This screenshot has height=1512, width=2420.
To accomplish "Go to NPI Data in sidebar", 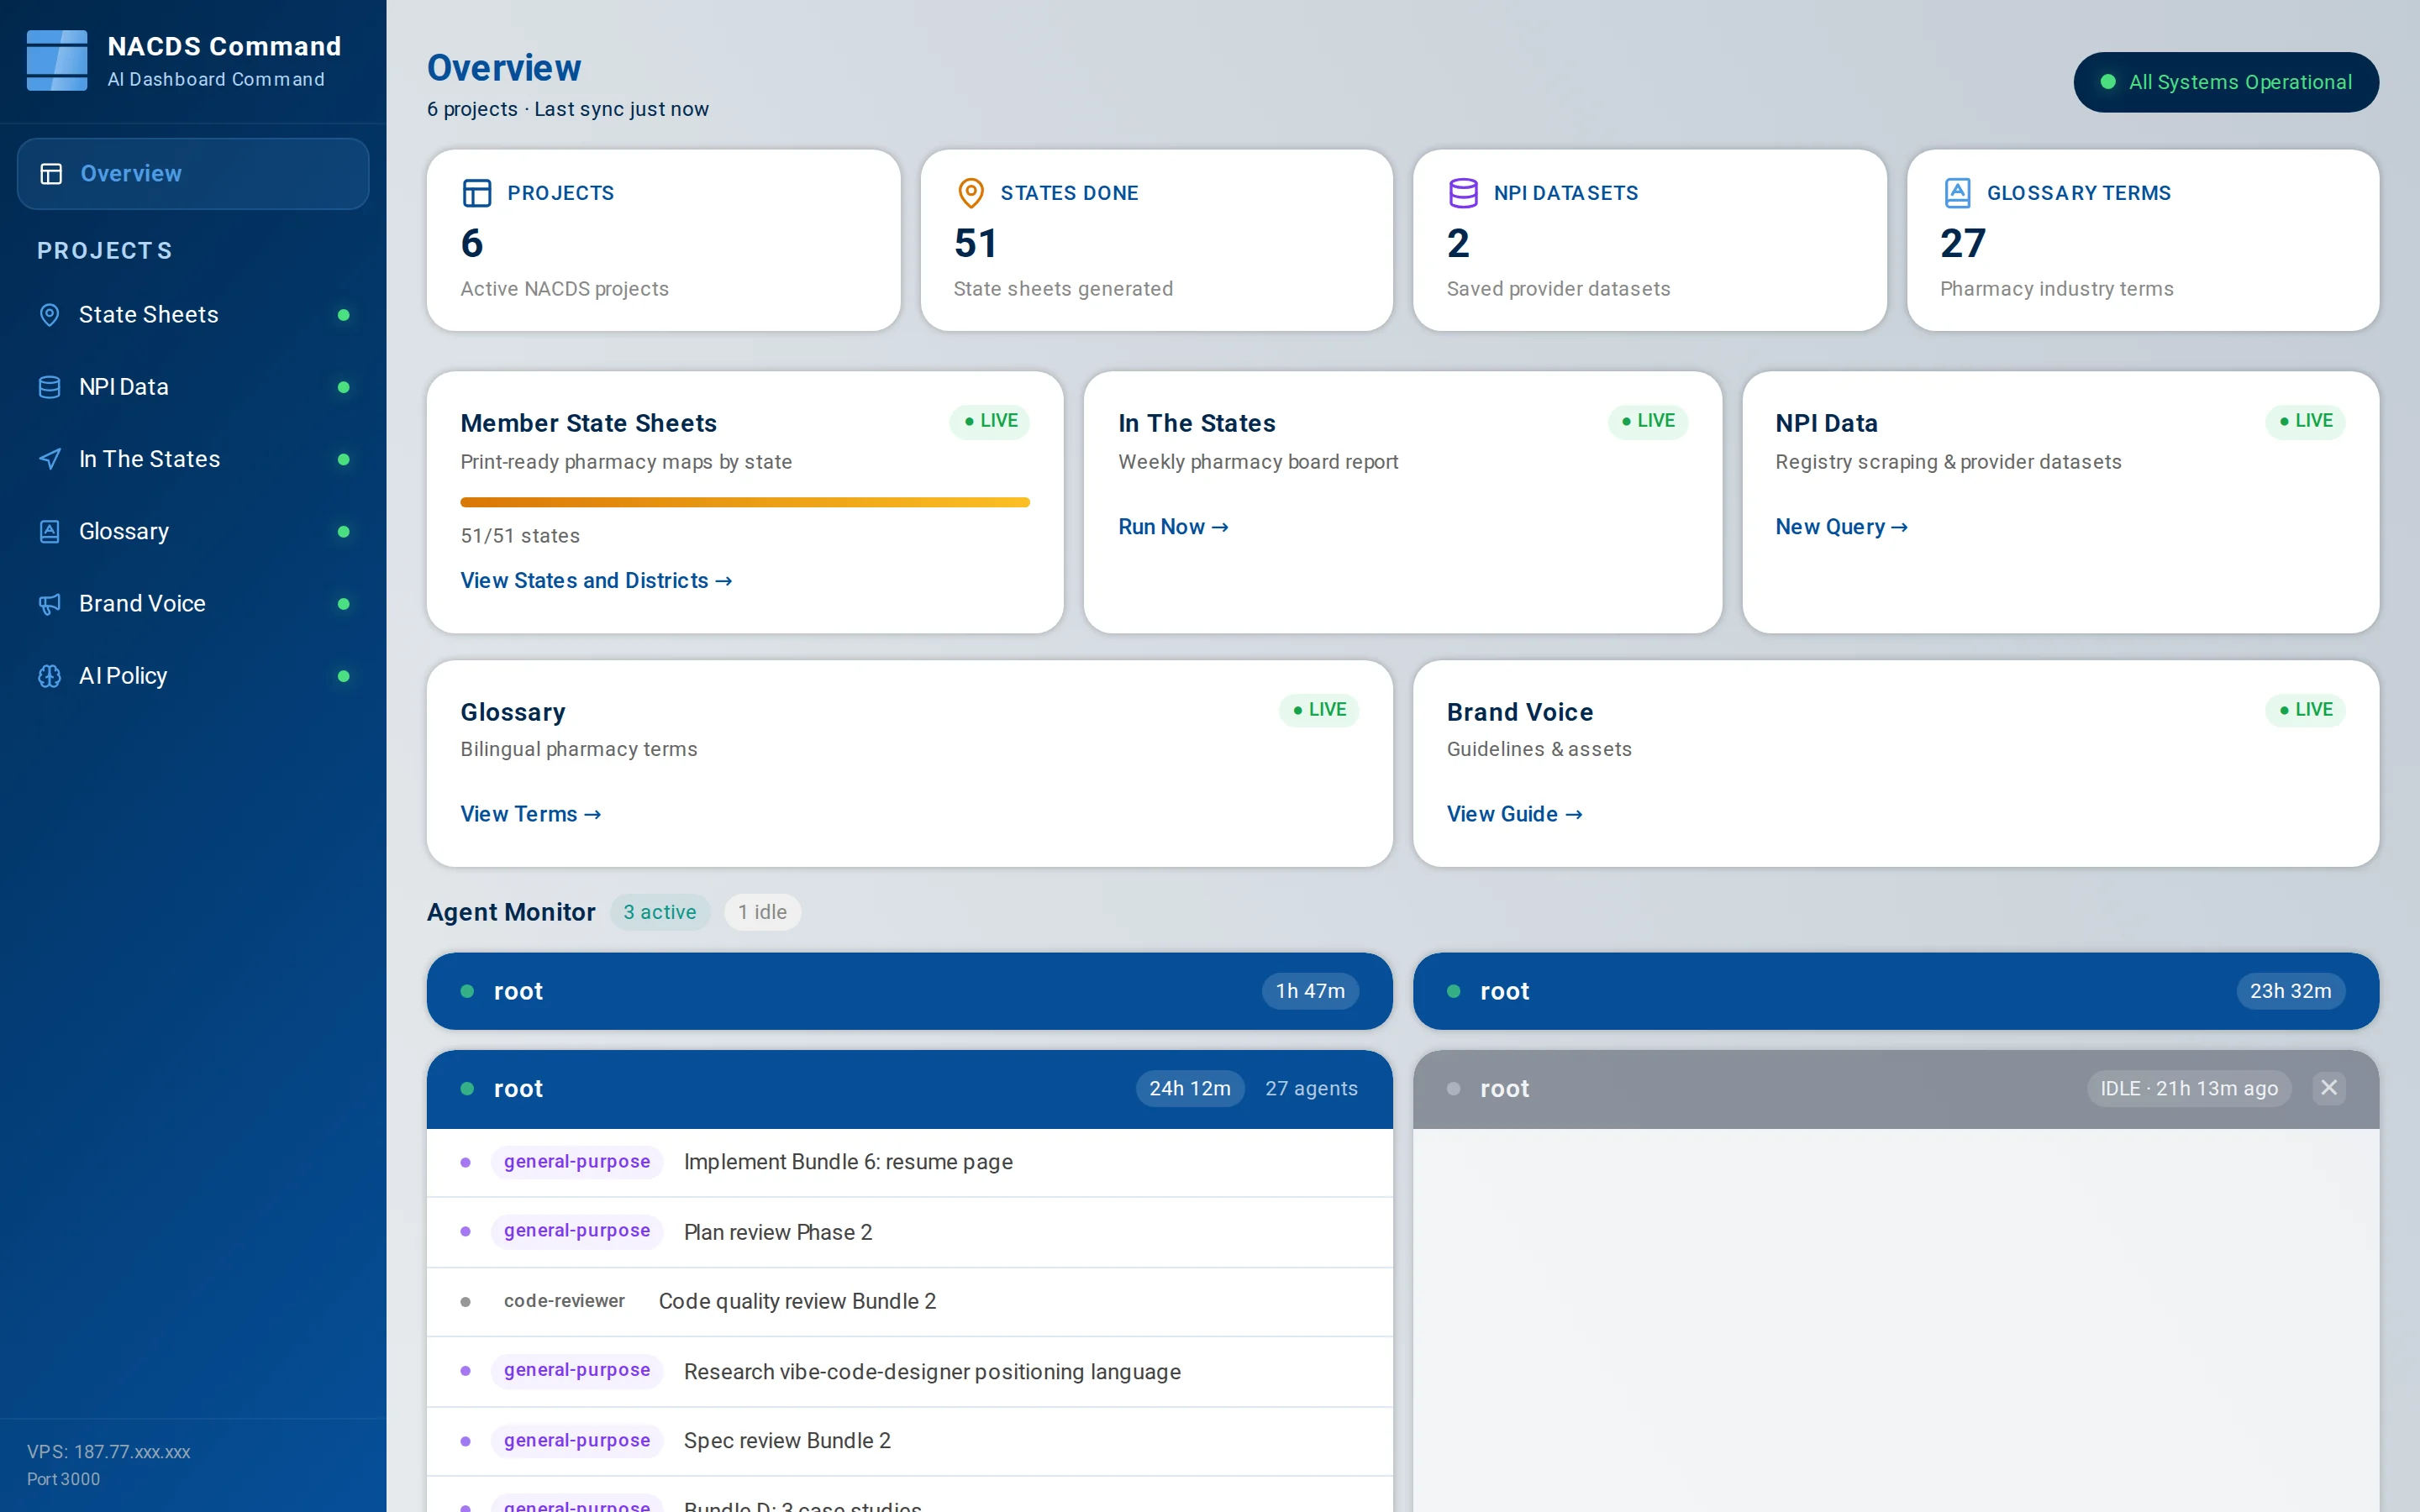I will 193,387.
